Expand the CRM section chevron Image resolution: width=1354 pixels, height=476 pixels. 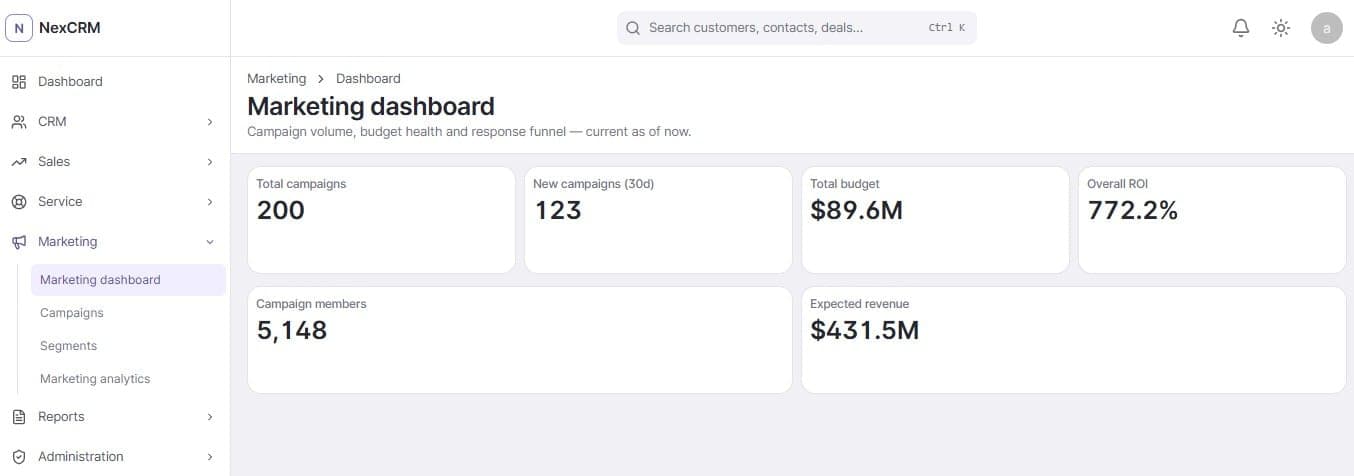tap(210, 122)
